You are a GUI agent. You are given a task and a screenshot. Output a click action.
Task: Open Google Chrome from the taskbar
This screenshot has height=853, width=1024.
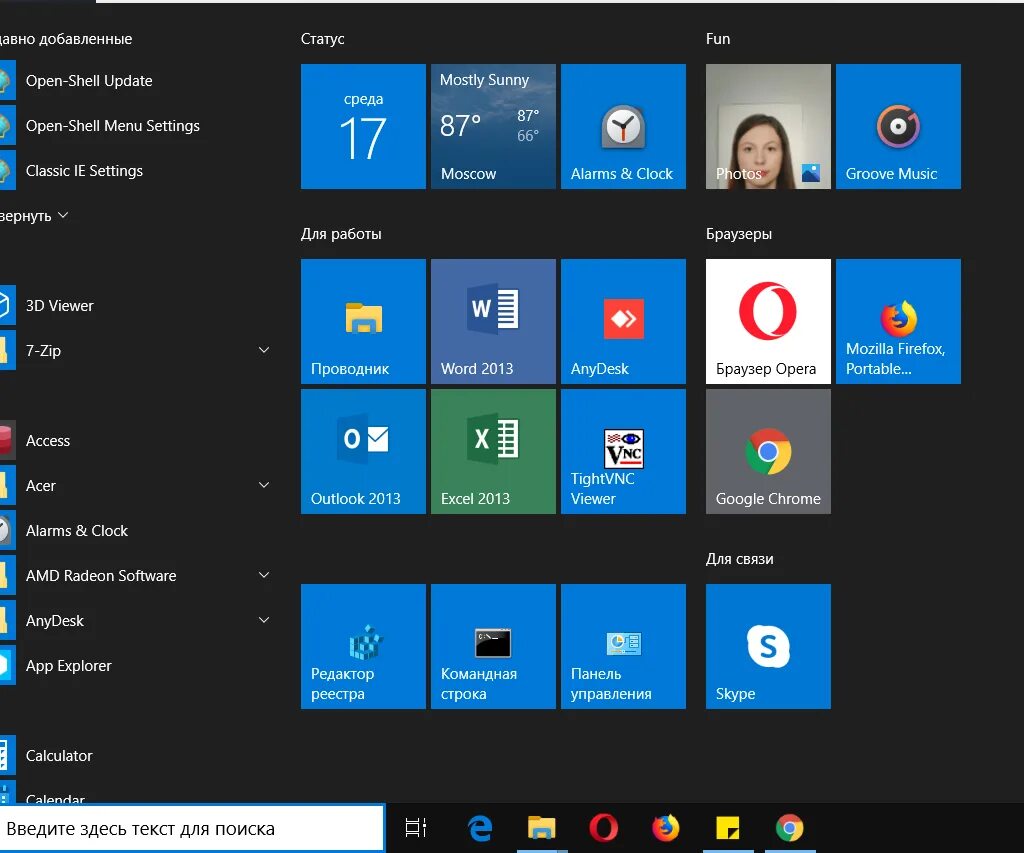coord(790,828)
